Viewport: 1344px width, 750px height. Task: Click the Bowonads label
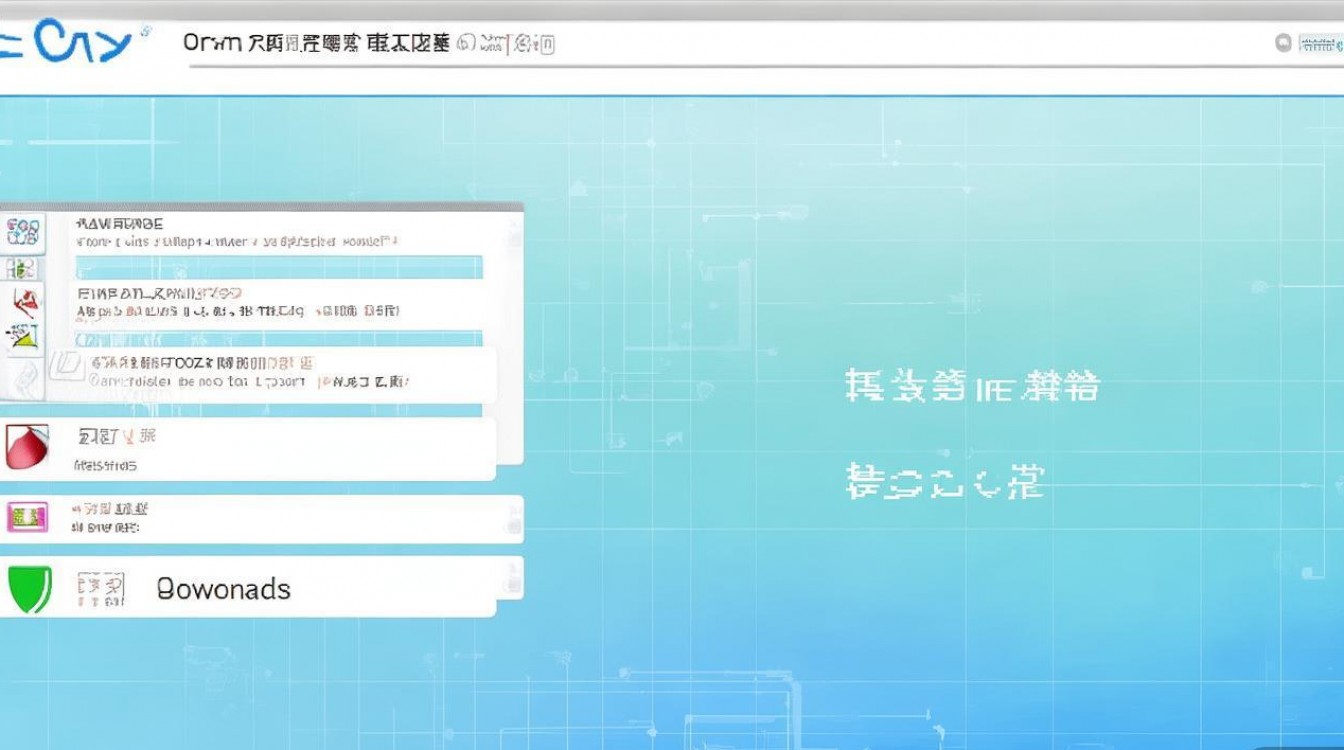tap(224, 589)
